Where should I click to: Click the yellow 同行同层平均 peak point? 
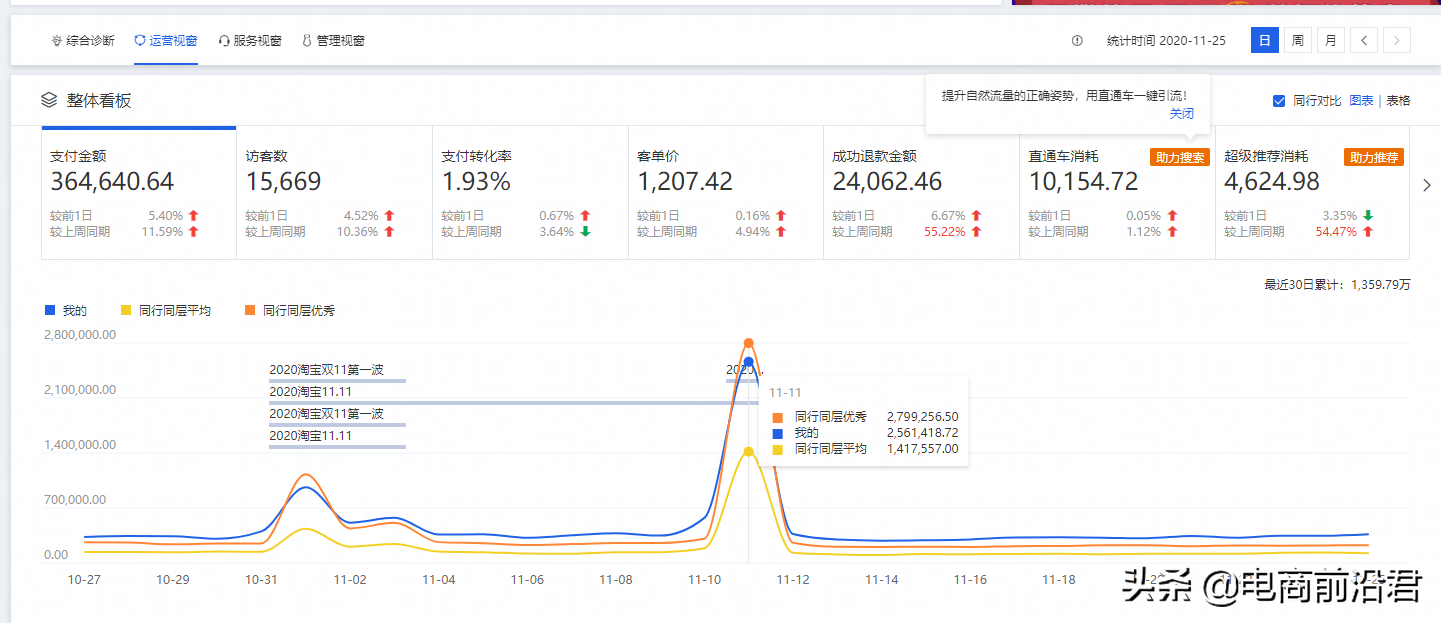point(748,452)
